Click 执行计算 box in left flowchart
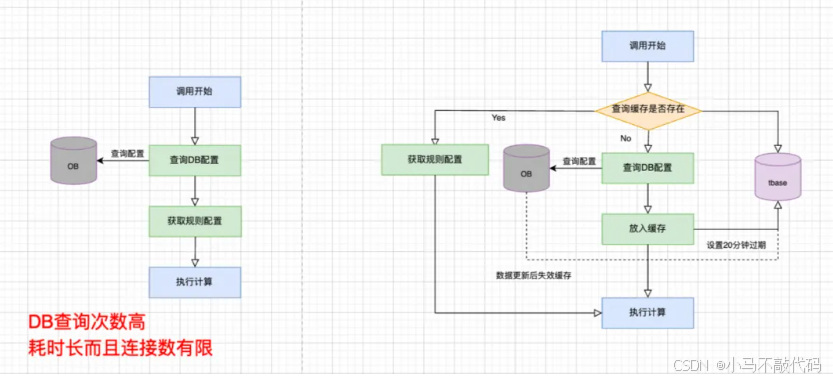 195,282
